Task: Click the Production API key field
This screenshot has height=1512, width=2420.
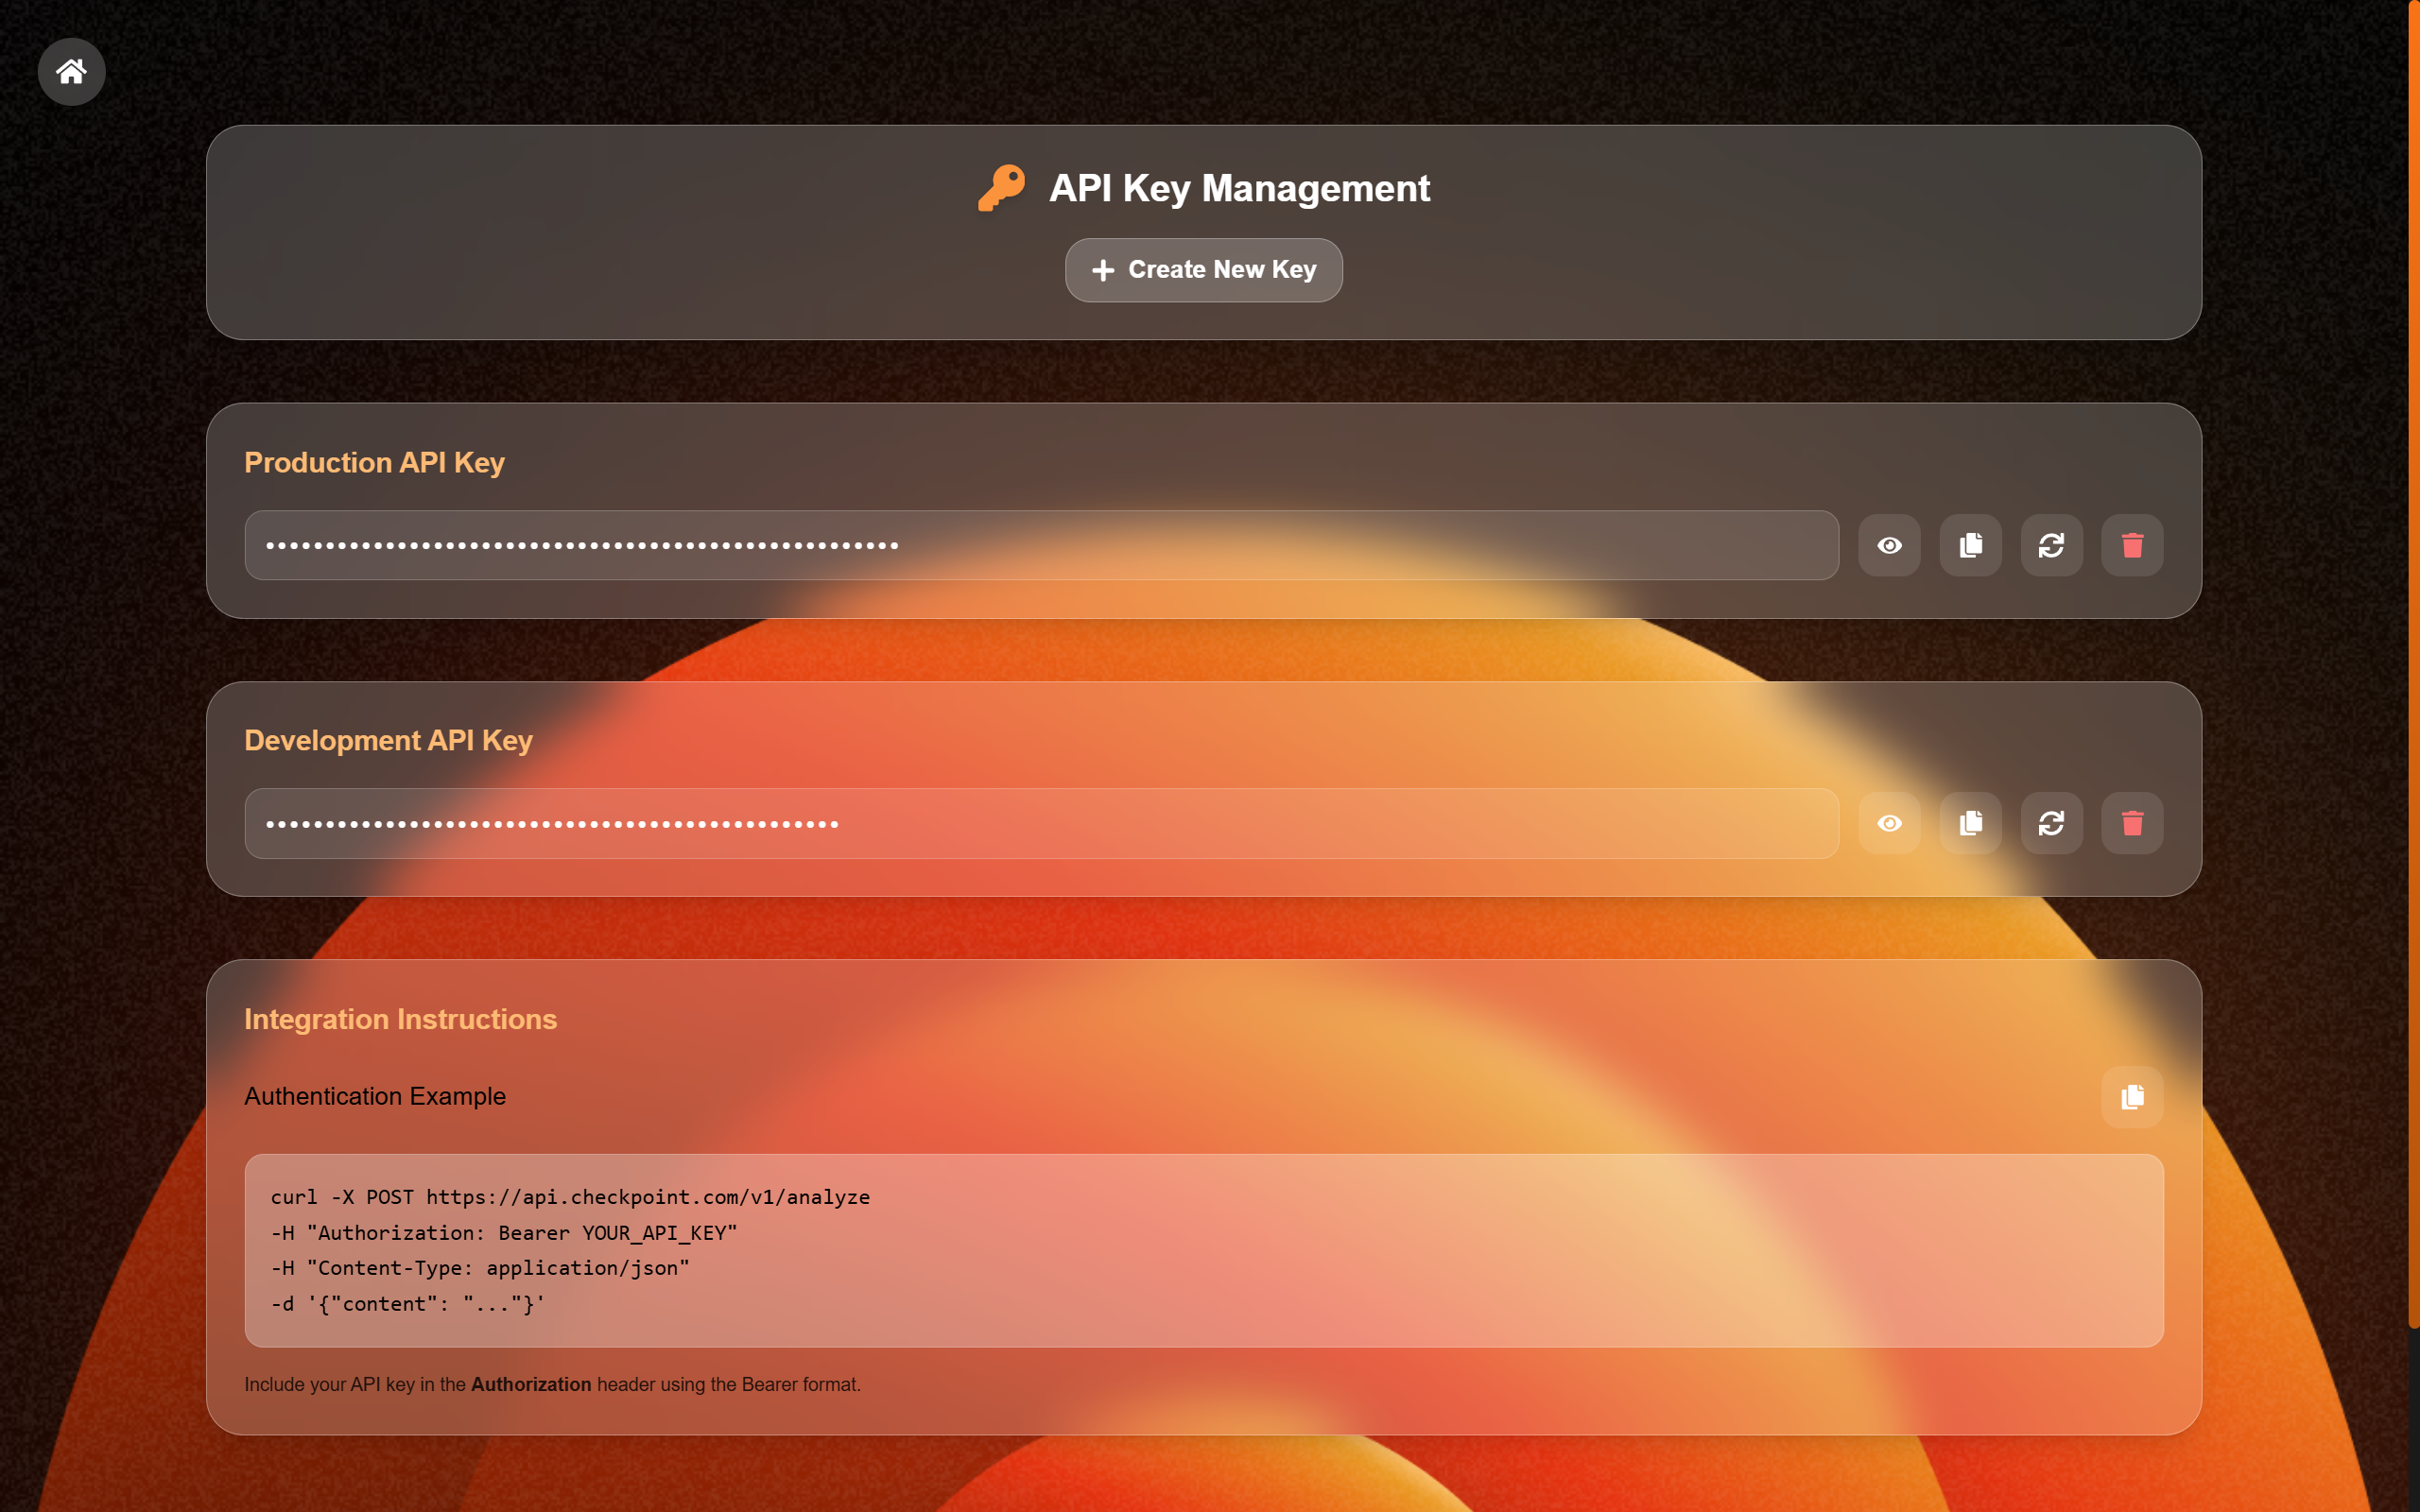Action: point(1040,545)
